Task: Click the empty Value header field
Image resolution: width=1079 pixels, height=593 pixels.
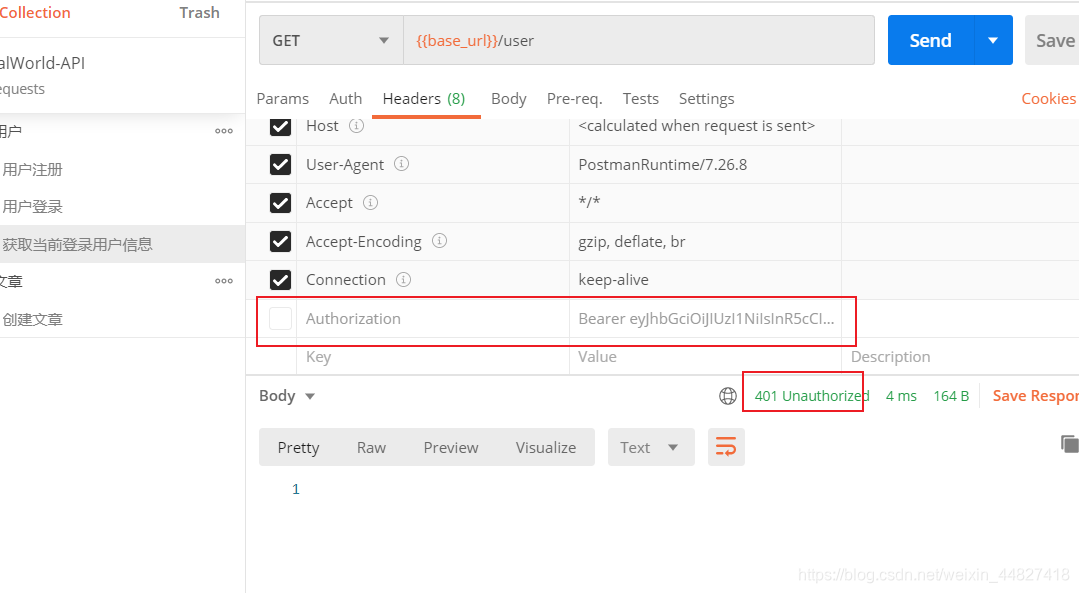Action: (x=705, y=357)
